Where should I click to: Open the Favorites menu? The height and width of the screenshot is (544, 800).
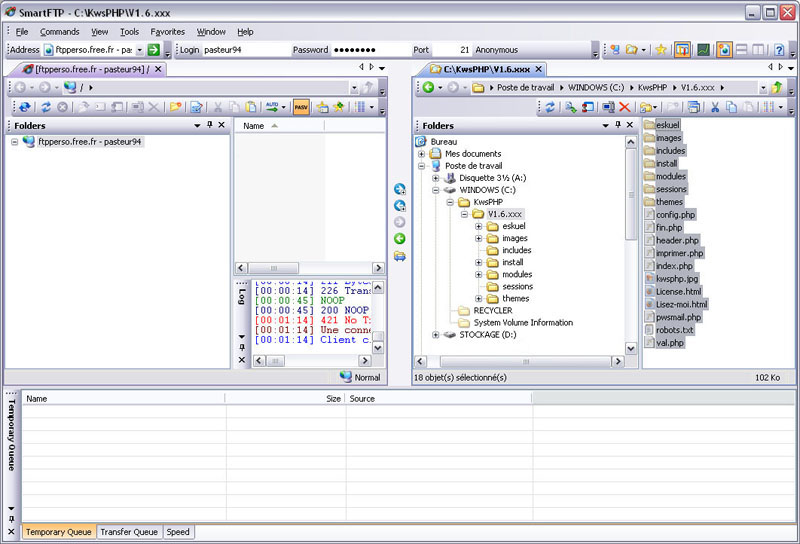point(168,32)
